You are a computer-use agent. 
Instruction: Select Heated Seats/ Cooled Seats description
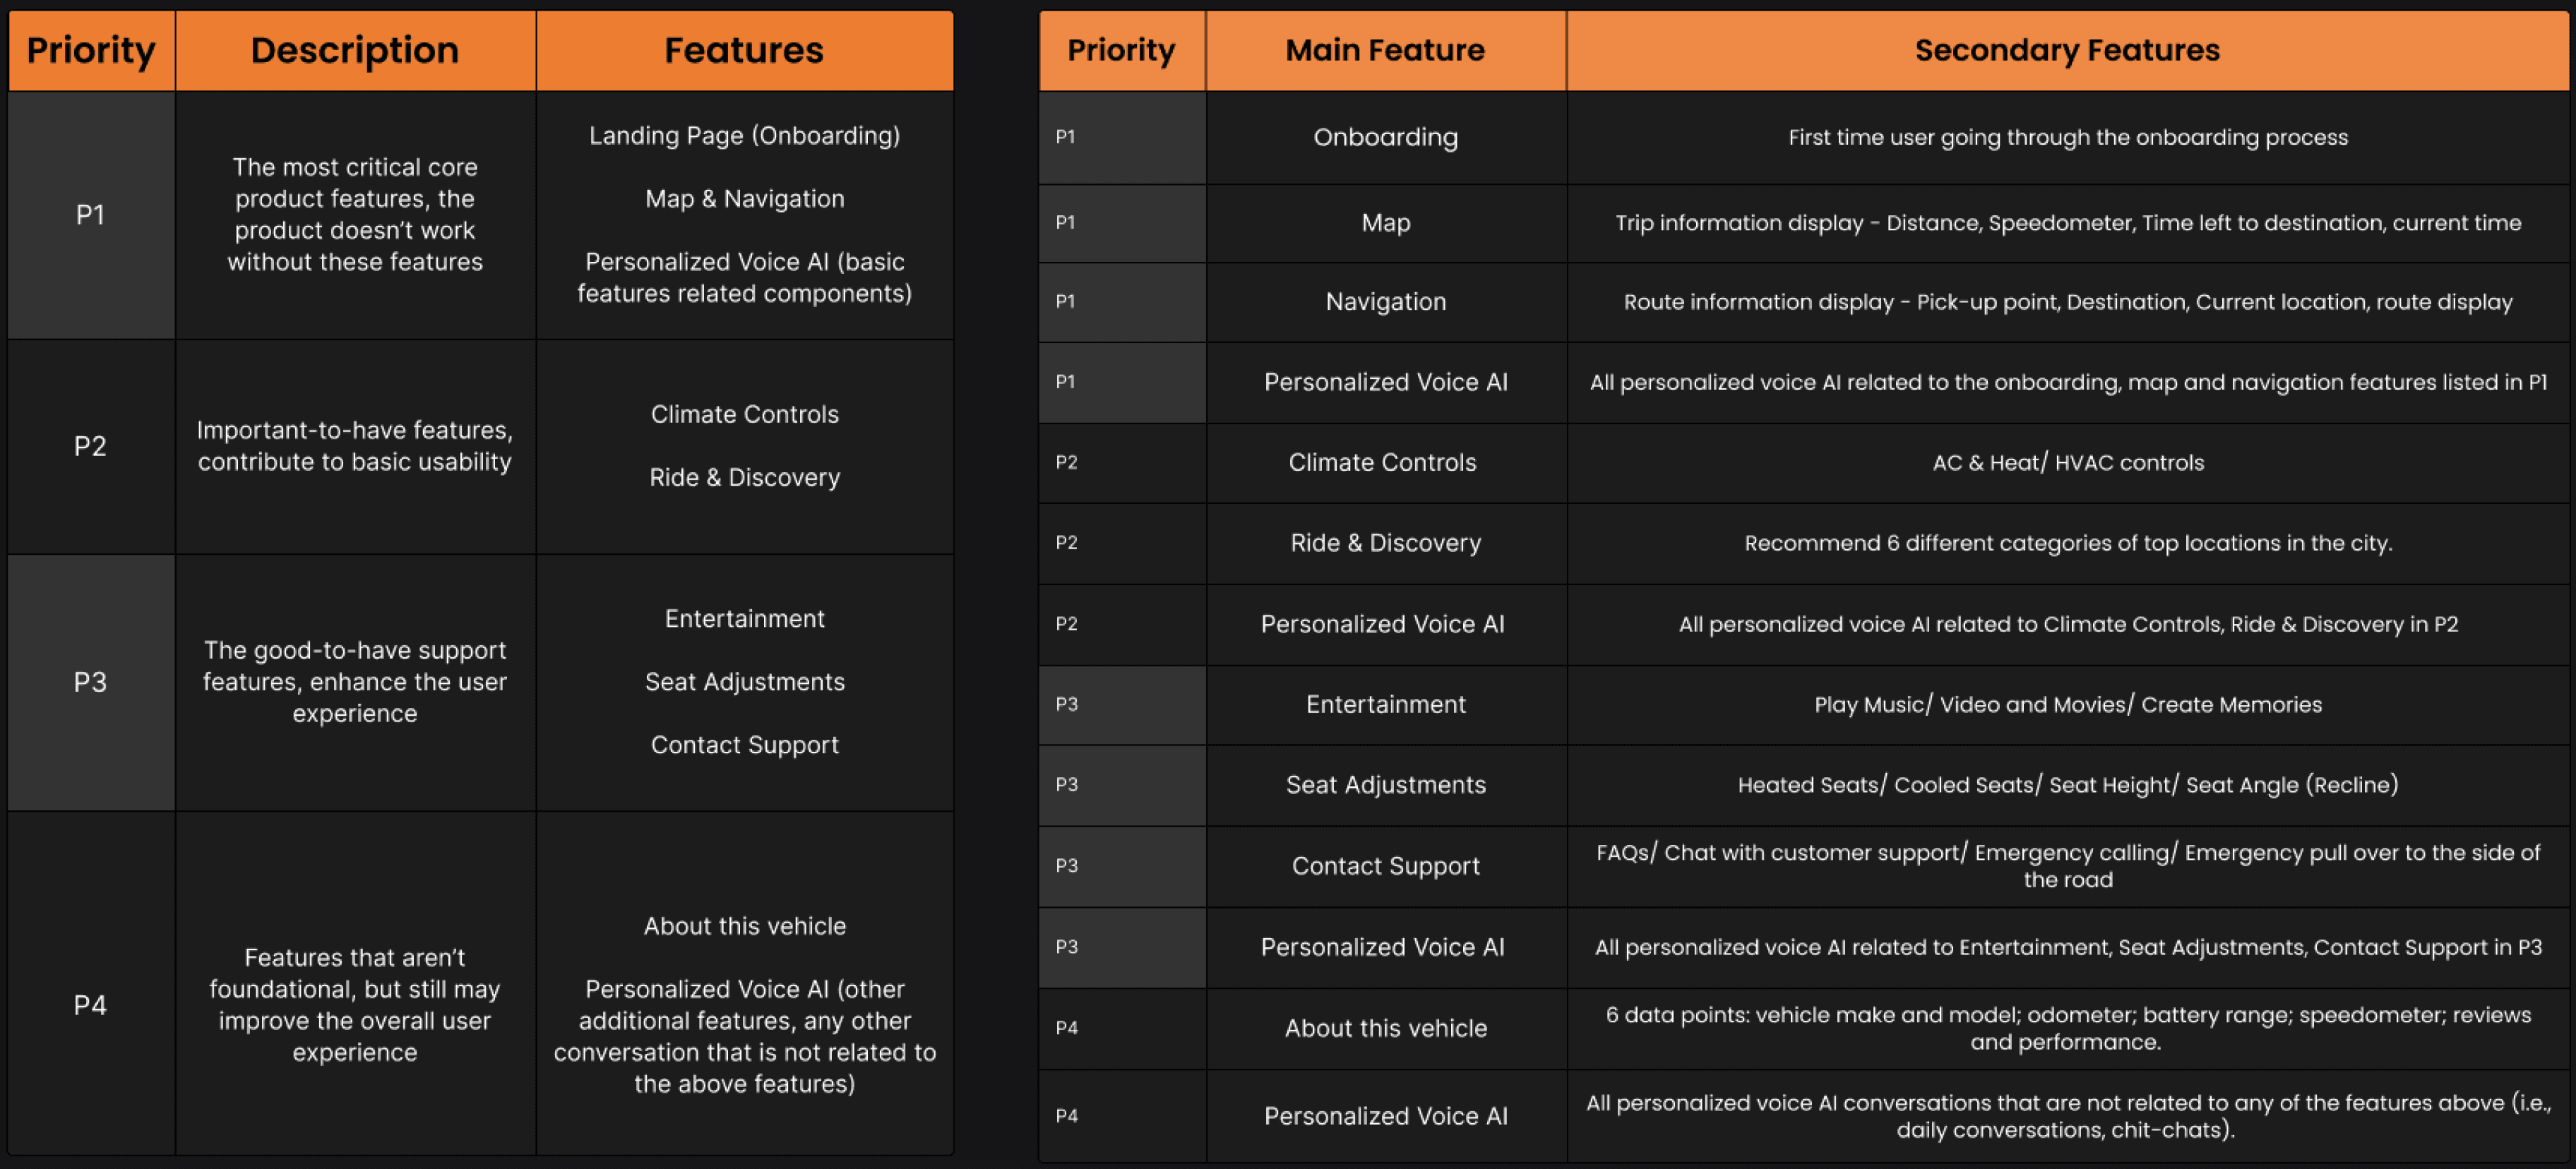click(2067, 785)
